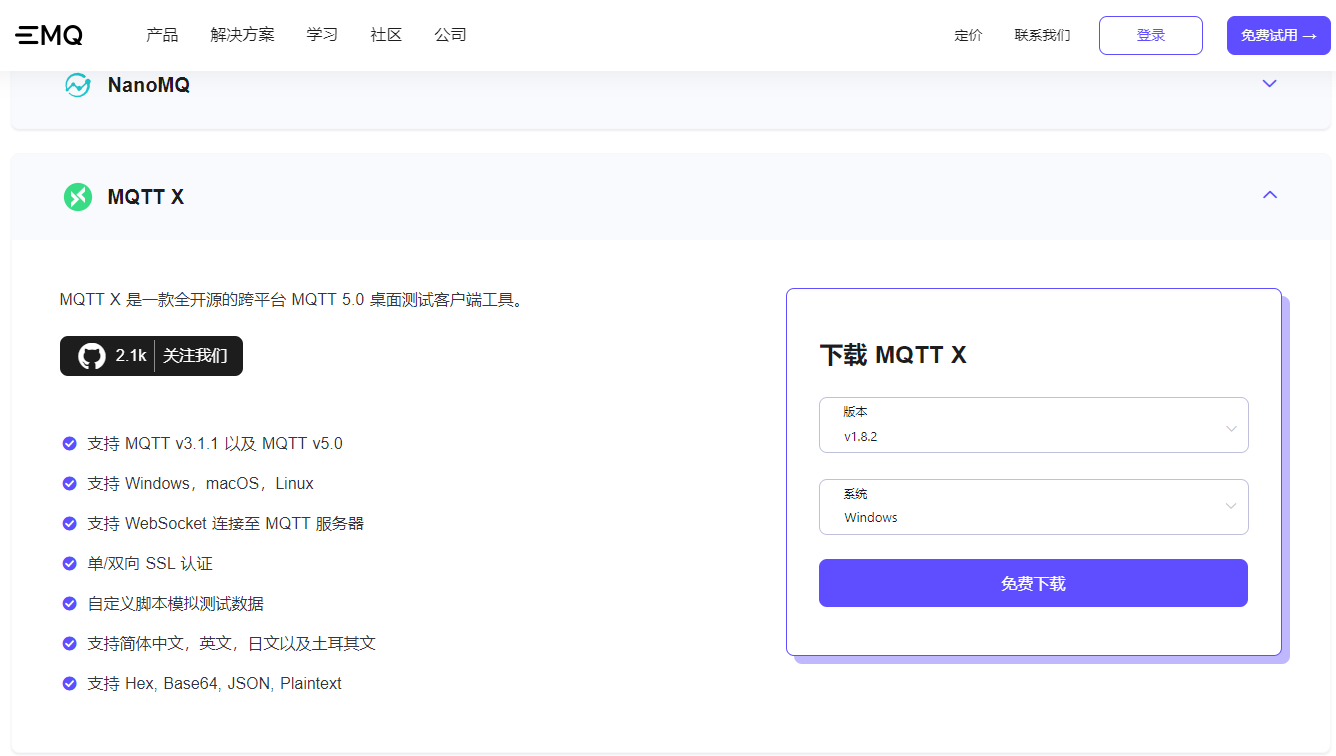This screenshot has width=1336, height=756.
Task: Click the 登录 login button
Action: click(1151, 35)
